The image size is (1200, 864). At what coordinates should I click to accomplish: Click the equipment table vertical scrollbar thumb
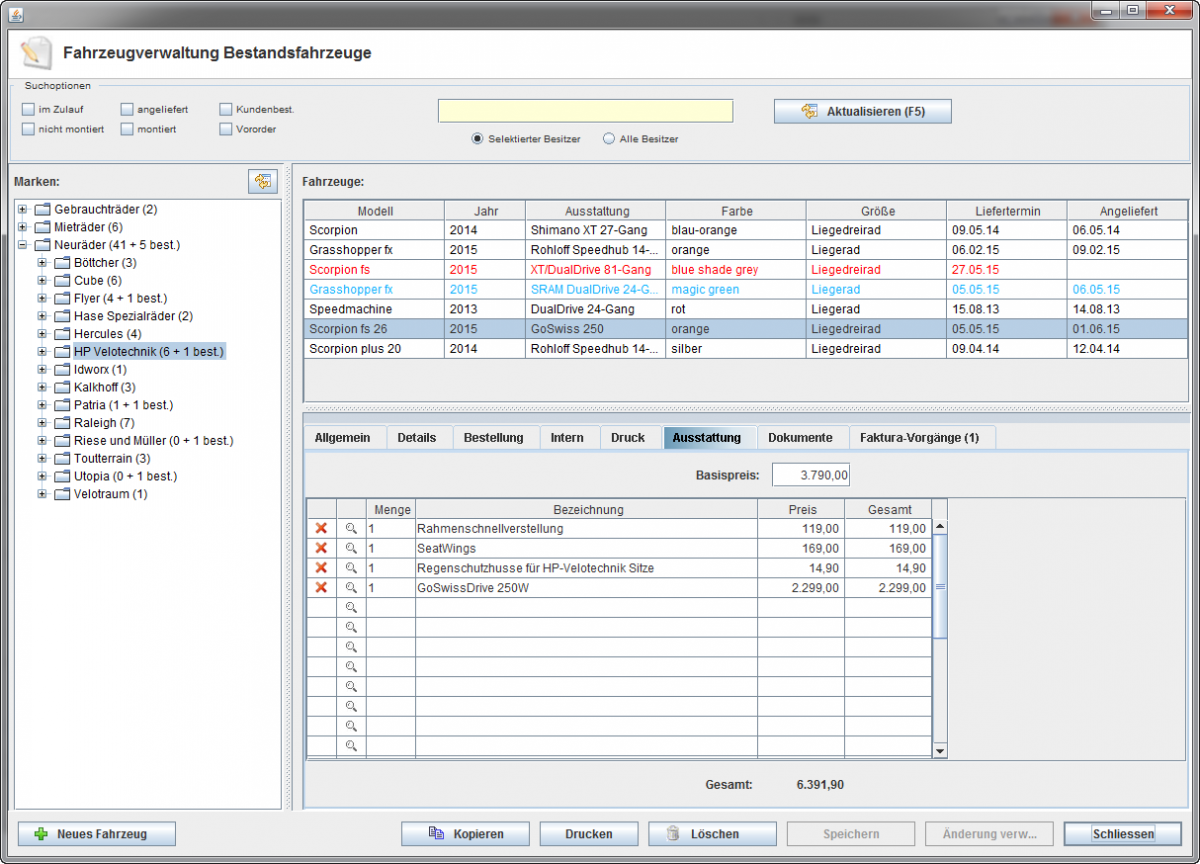[x=939, y=586]
